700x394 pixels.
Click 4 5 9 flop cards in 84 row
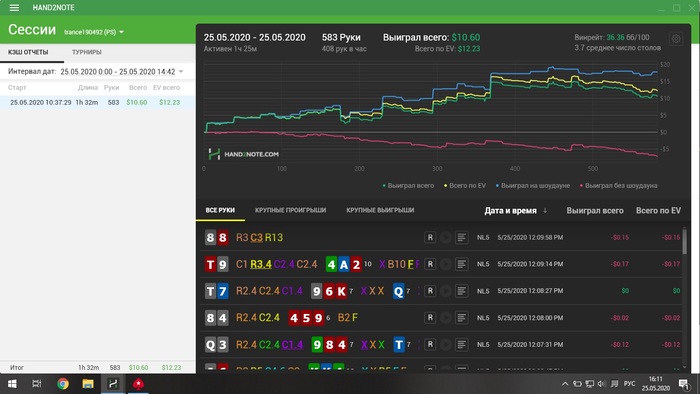point(306,318)
